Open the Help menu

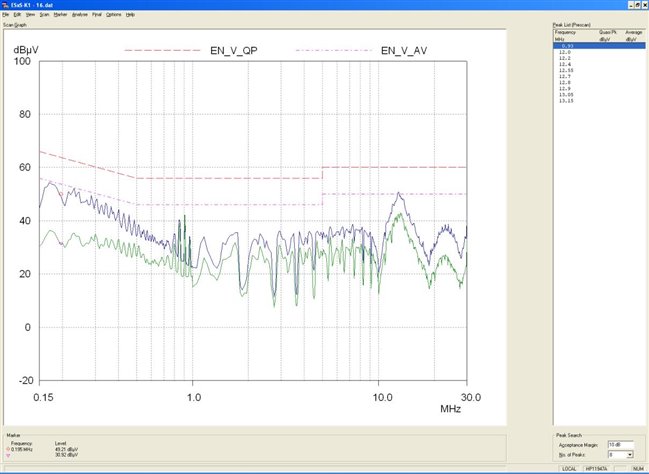[x=130, y=15]
